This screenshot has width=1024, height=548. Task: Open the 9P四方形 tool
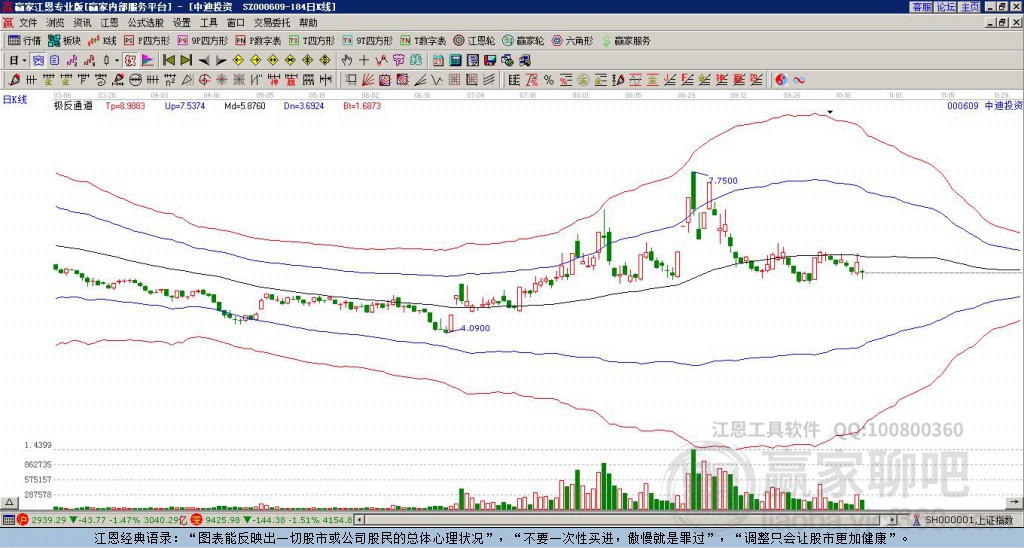pos(202,40)
